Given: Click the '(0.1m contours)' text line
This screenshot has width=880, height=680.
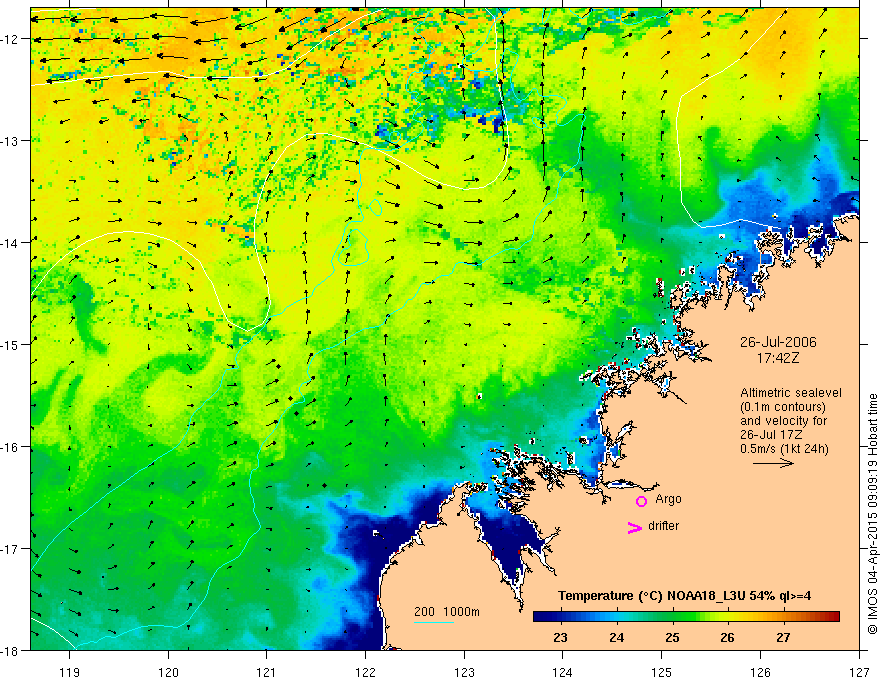Looking at the screenshot, I should click(782, 407).
